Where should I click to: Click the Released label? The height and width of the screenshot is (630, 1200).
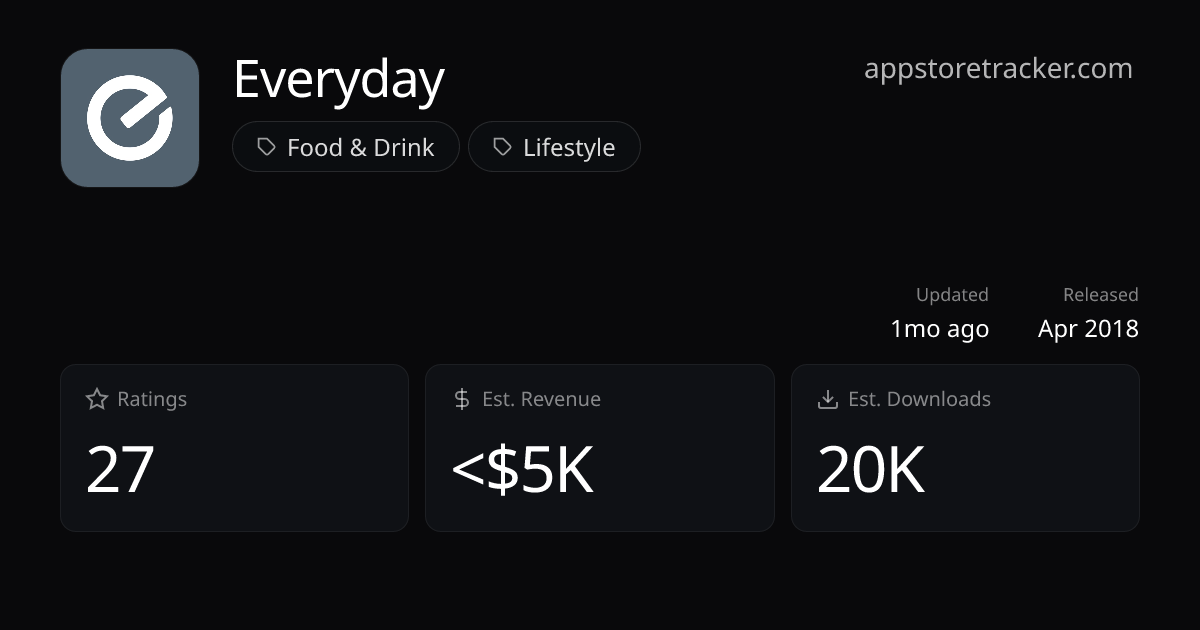click(1100, 295)
